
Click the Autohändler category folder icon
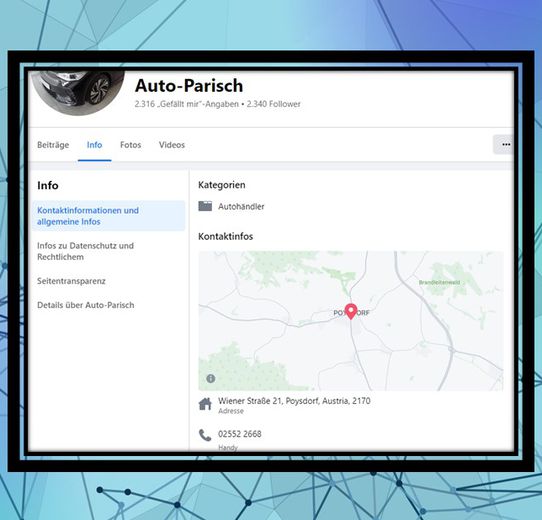coord(205,206)
